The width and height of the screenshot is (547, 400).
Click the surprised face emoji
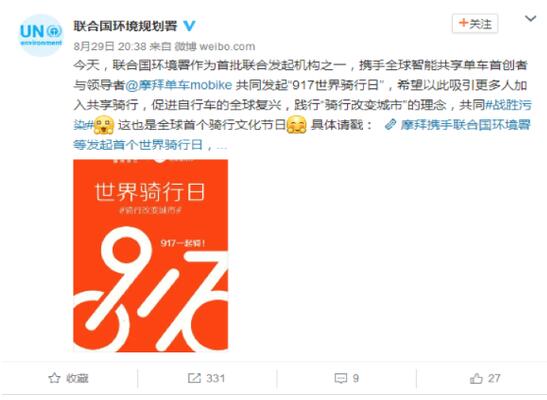[x=104, y=125]
